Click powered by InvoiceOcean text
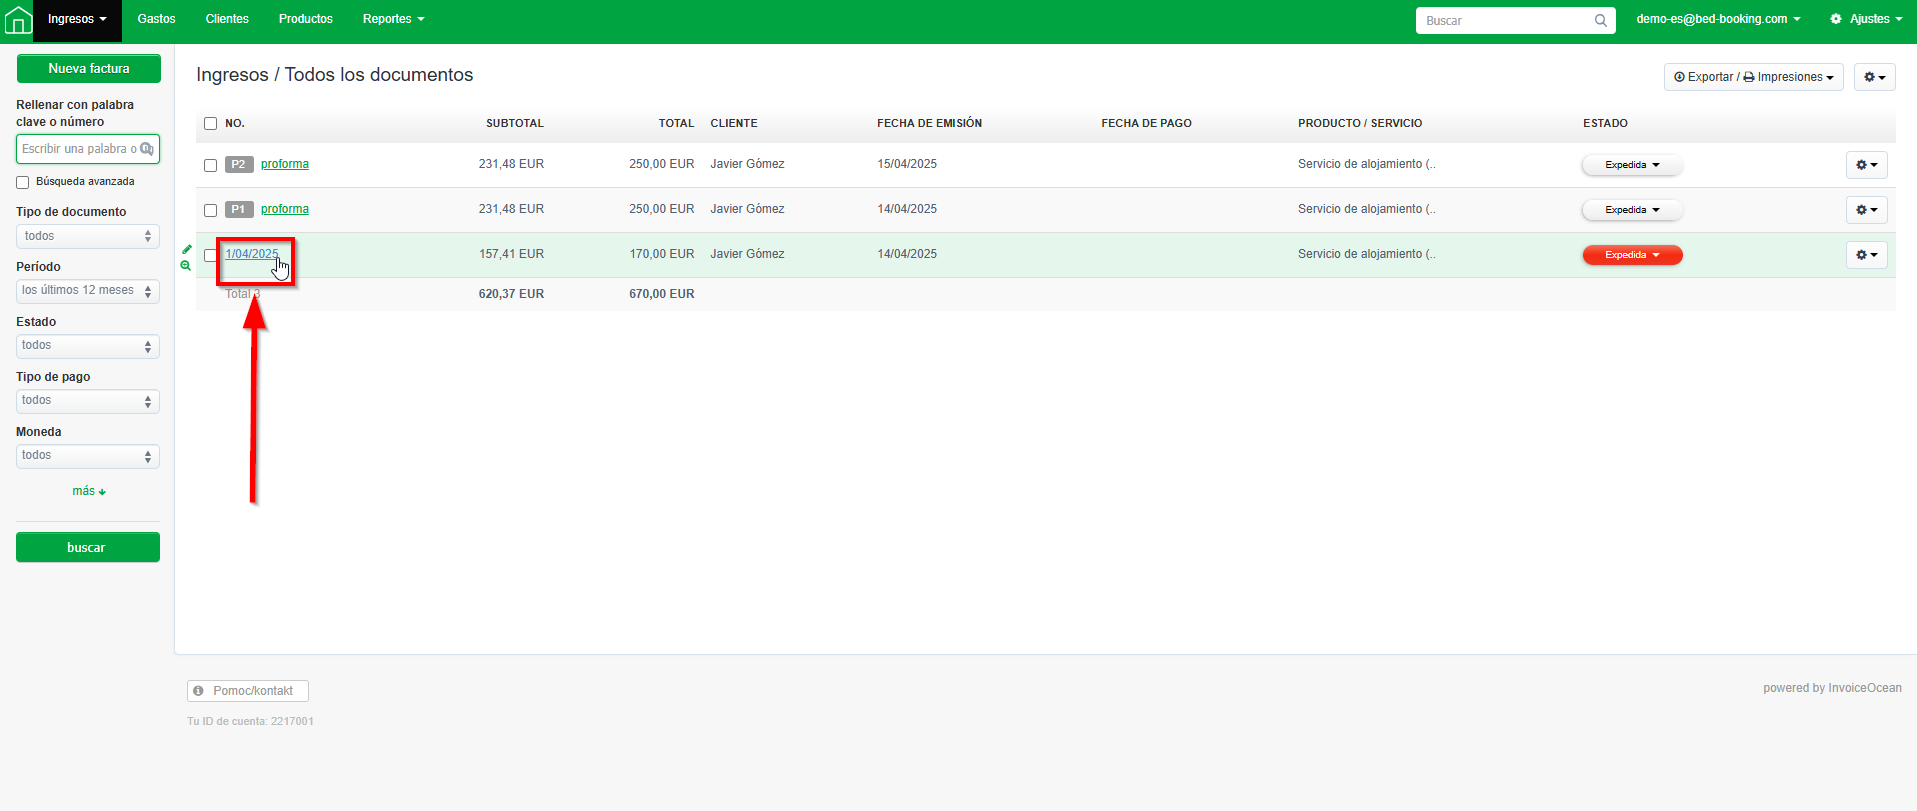1917x811 pixels. (1832, 688)
